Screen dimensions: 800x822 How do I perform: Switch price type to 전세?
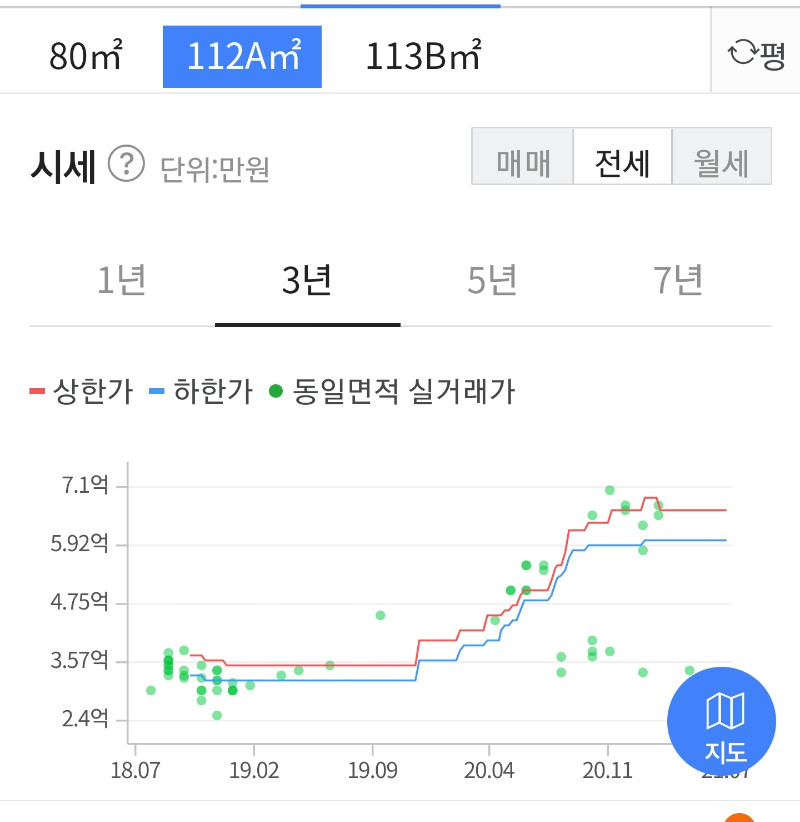tap(622, 156)
